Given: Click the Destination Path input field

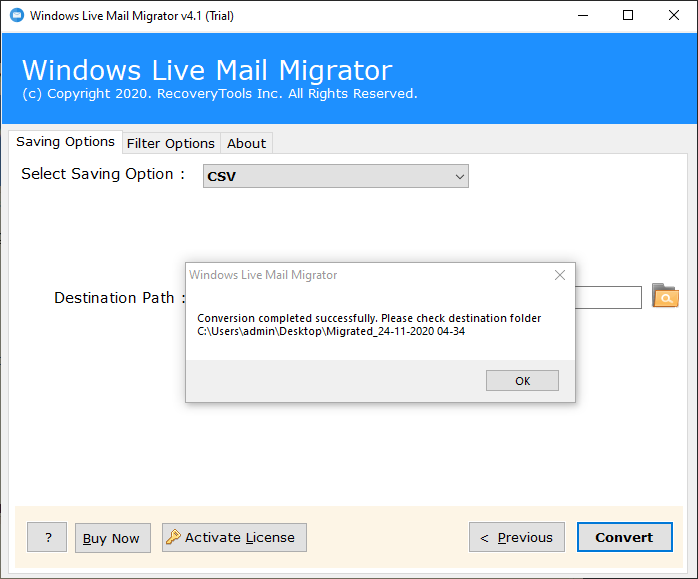Looking at the screenshot, I should [608, 297].
